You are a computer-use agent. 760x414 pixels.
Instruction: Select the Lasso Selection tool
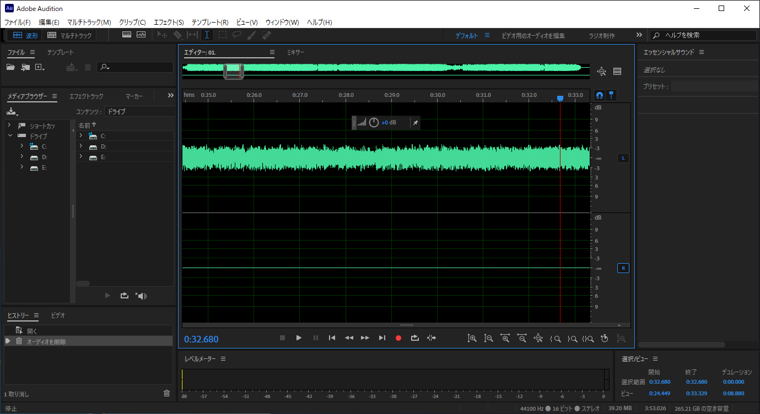(237, 35)
